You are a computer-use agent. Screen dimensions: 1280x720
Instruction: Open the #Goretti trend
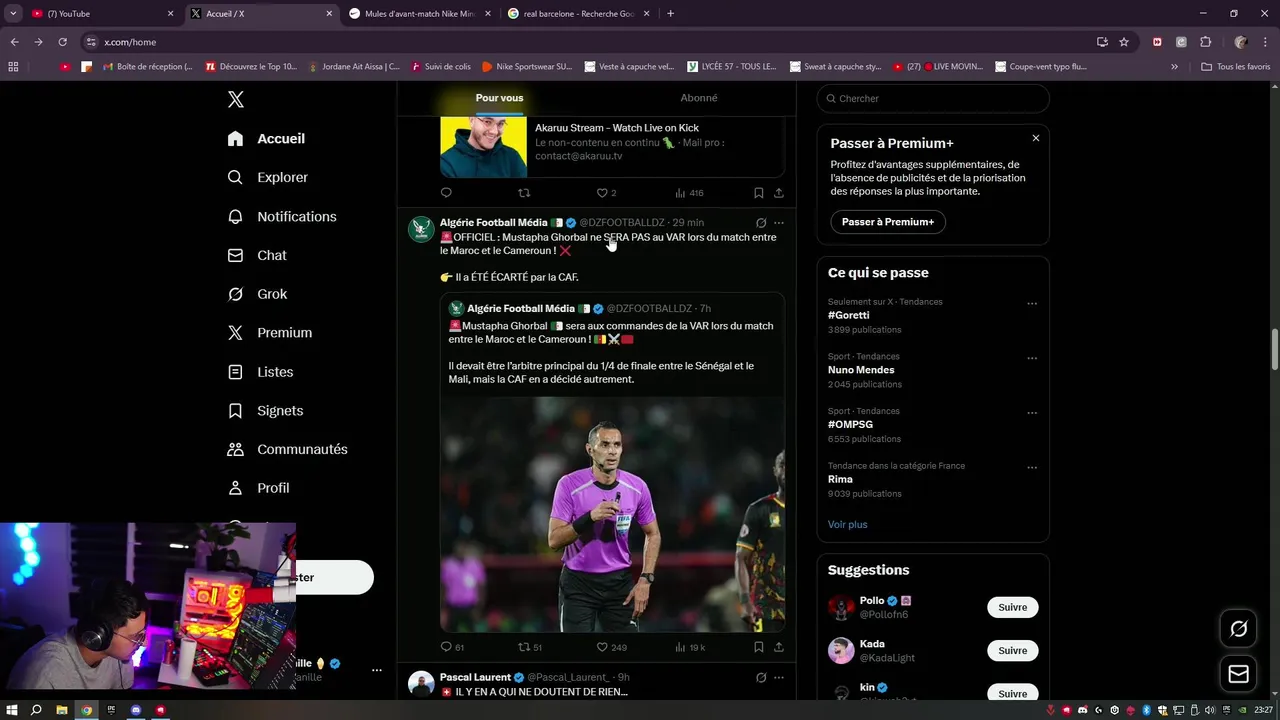pos(849,315)
